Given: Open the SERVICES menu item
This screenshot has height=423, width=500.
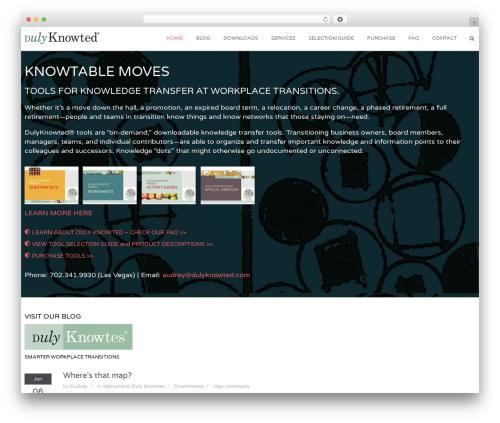Looking at the screenshot, I should [283, 38].
